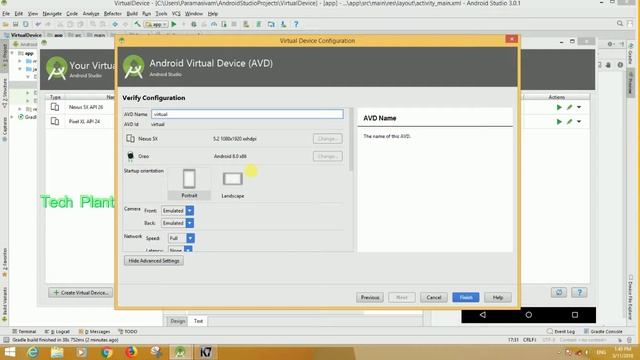This screenshot has width=640, height=360.
Task: Open File Explorer from taskbar
Action: pos(57,352)
